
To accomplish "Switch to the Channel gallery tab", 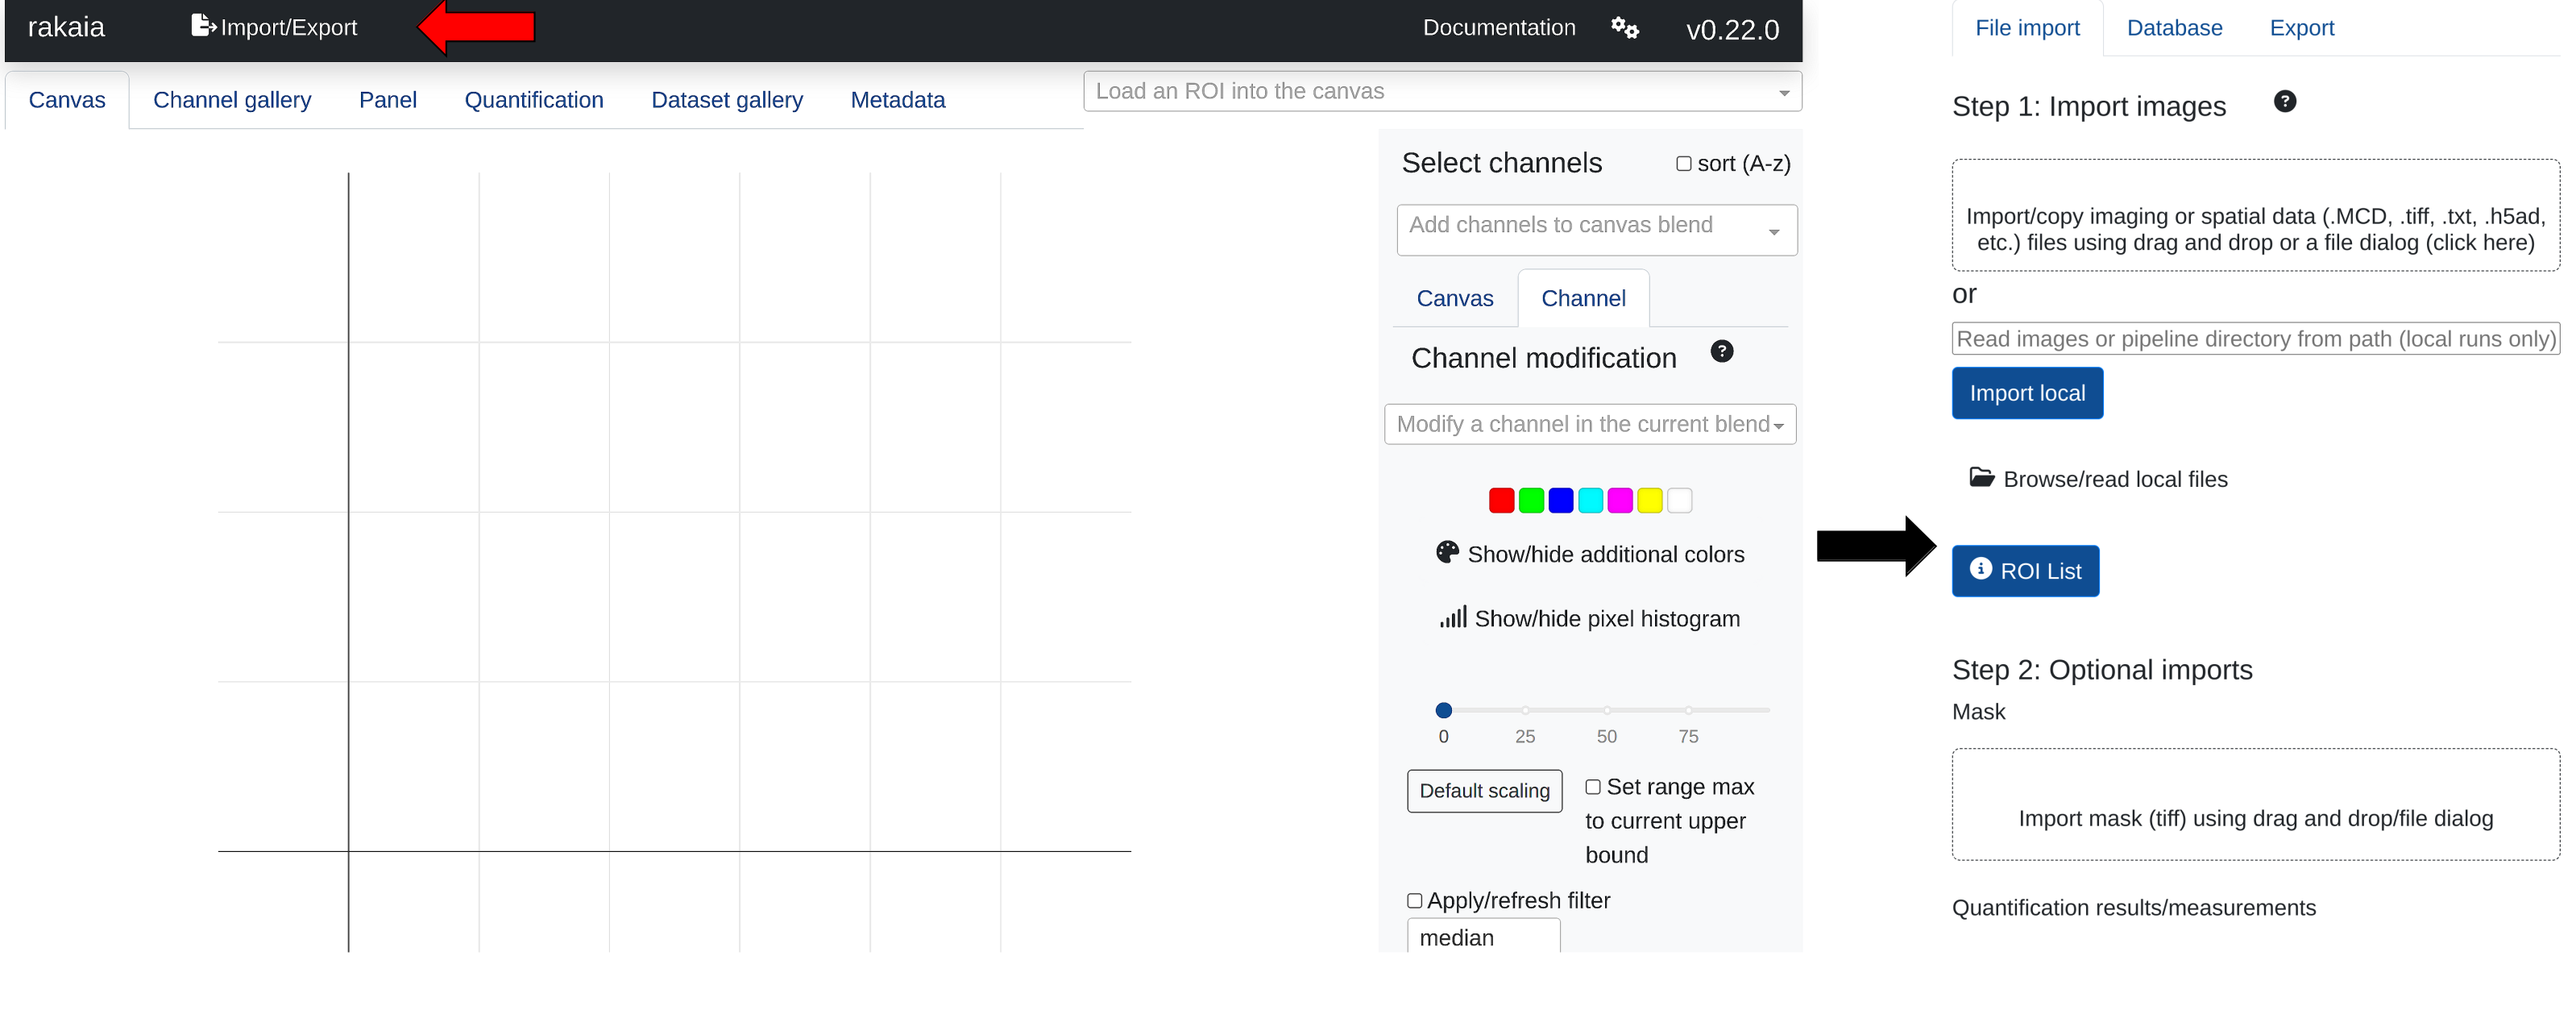I will tap(232, 100).
